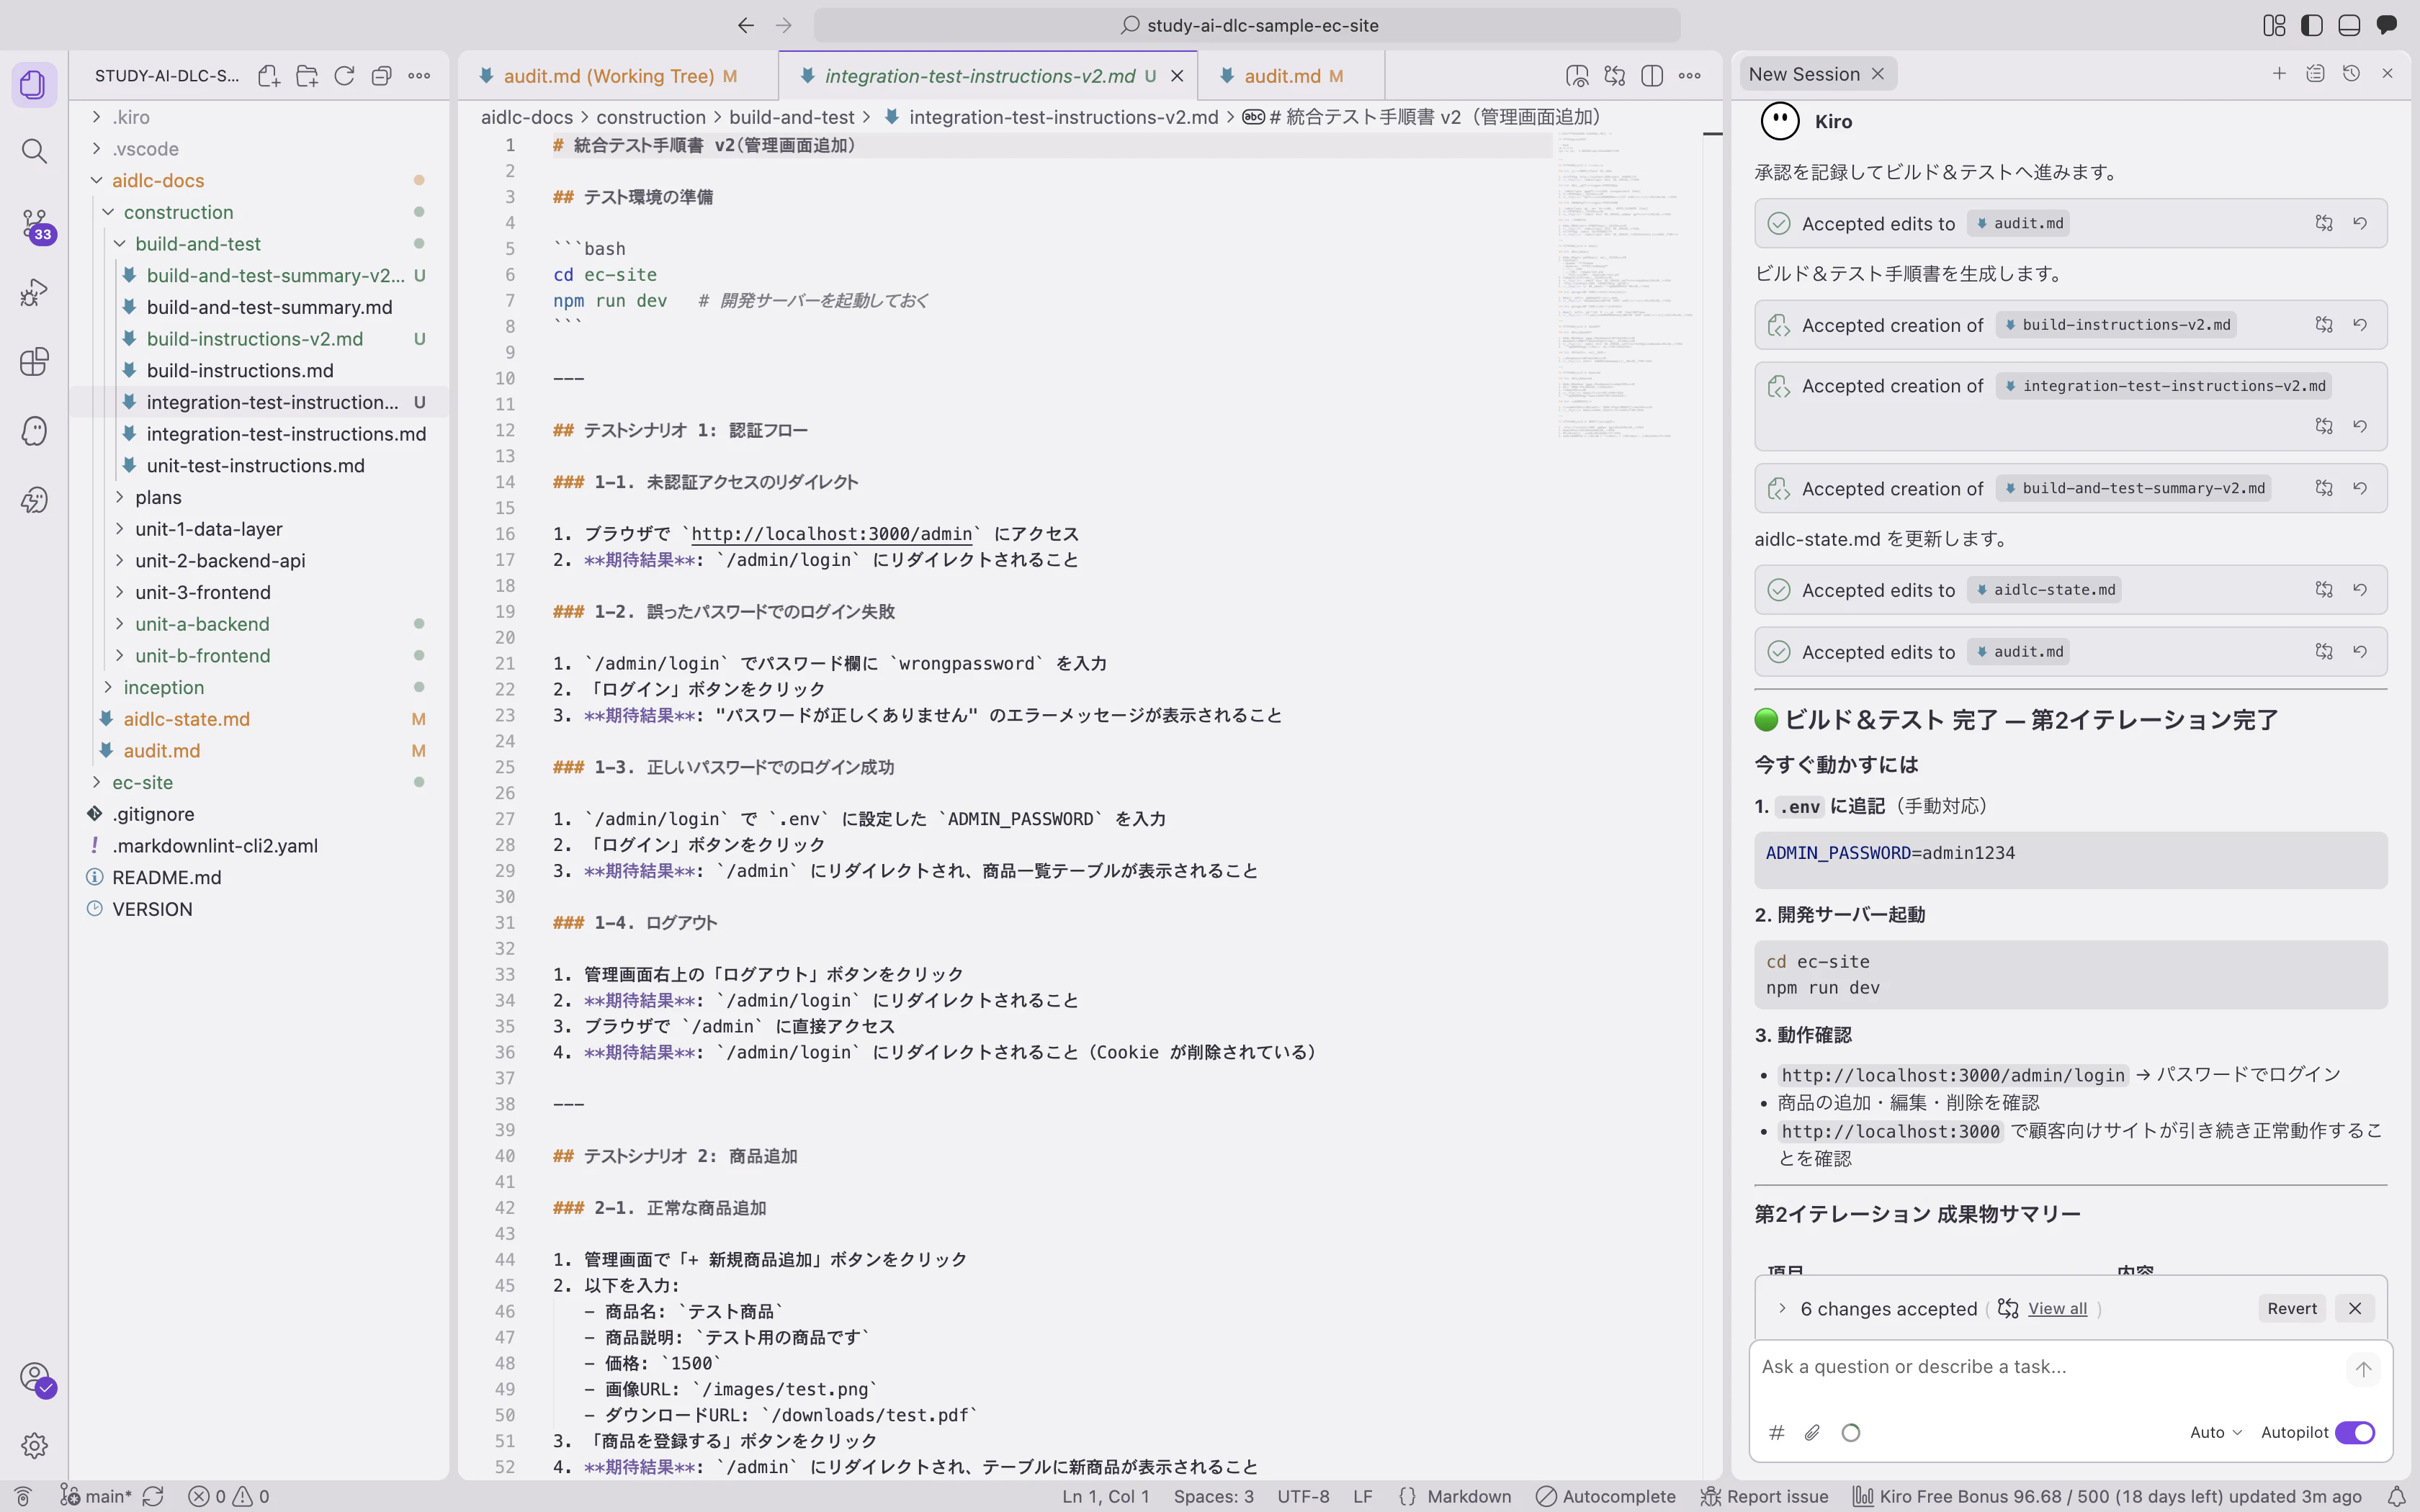Viewport: 2420px width, 1512px height.
Task: View diff for build-instructions-v2.md creation
Action: [x=2324, y=325]
